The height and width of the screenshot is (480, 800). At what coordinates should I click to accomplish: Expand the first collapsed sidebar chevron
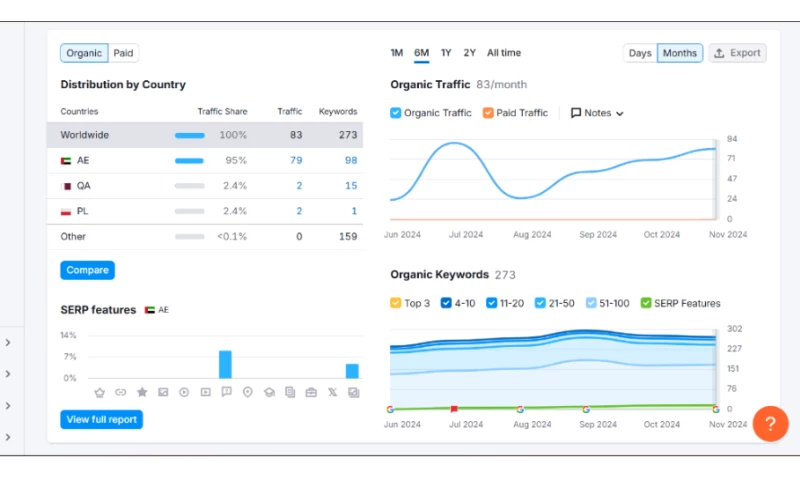pyautogui.click(x=8, y=343)
